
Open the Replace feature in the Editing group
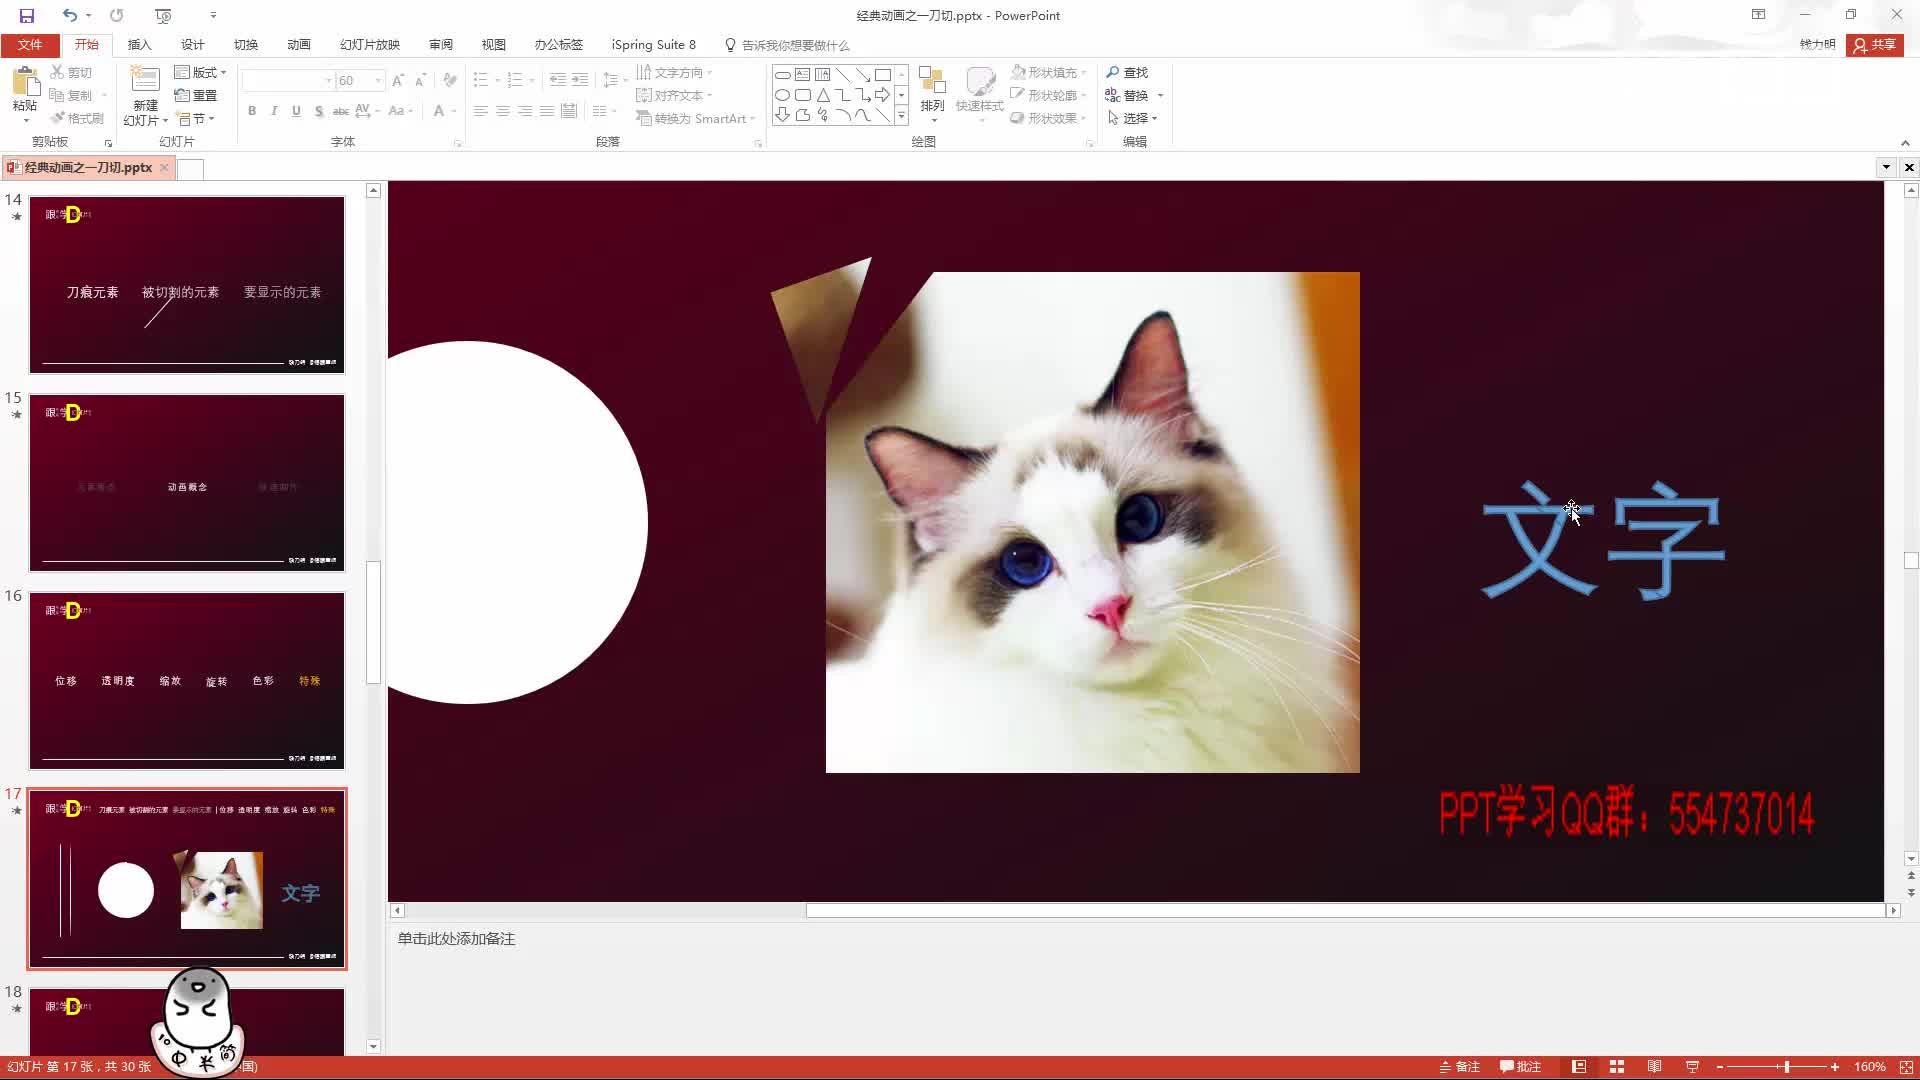tap(1133, 95)
